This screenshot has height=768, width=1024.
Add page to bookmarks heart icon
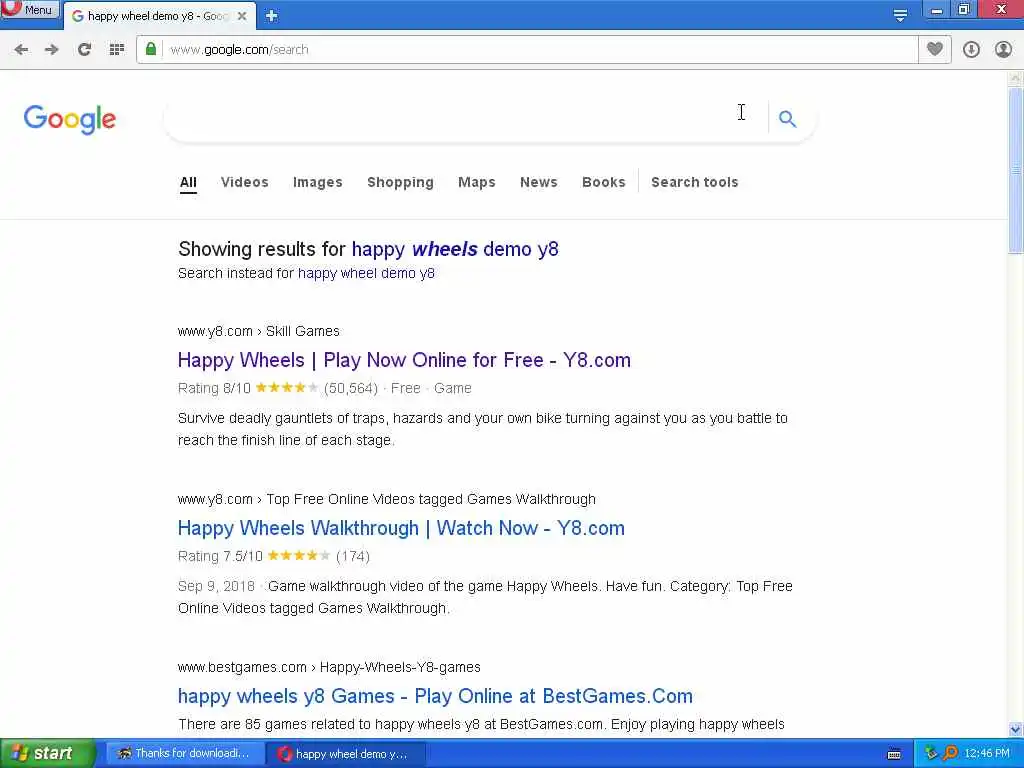935,49
